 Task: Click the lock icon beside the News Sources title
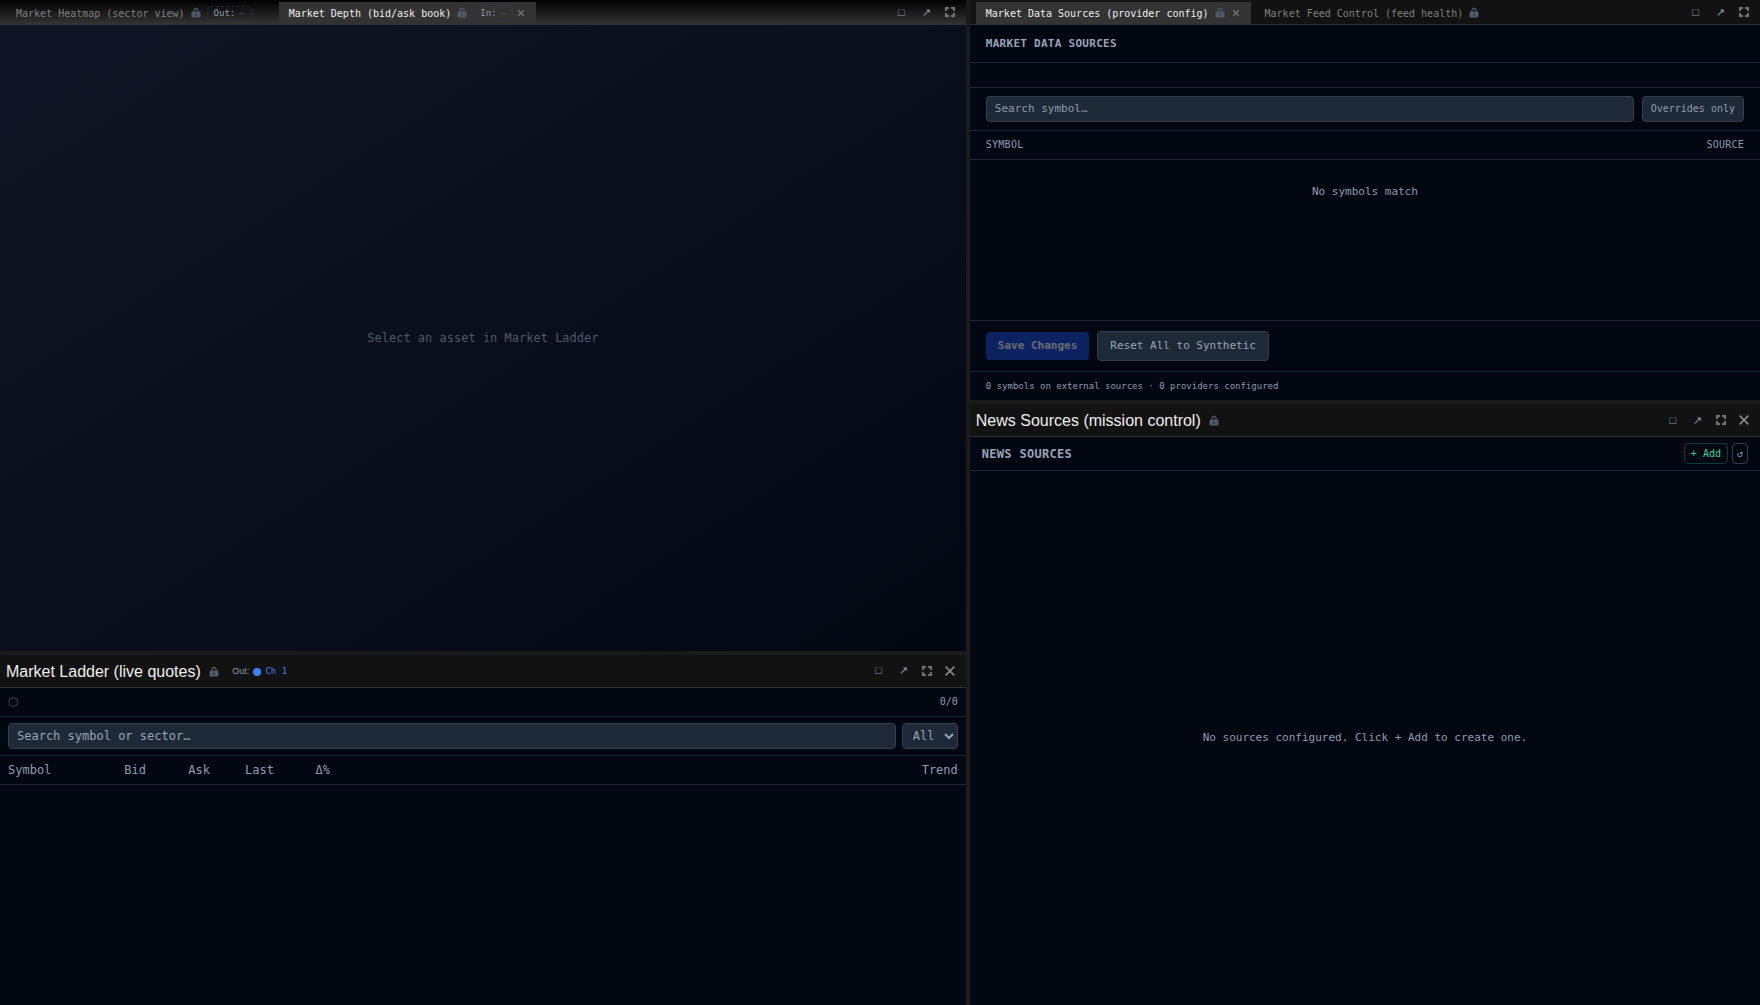tap(1214, 421)
